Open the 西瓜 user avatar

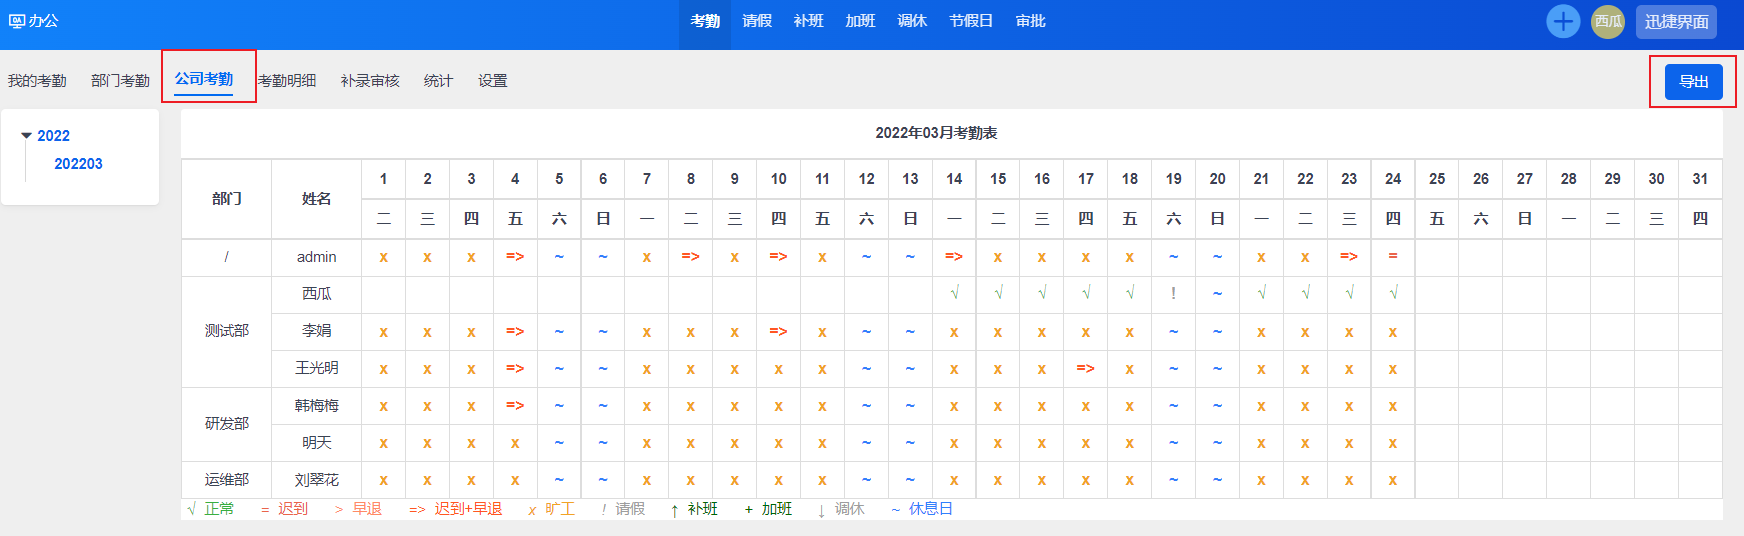click(x=1608, y=21)
